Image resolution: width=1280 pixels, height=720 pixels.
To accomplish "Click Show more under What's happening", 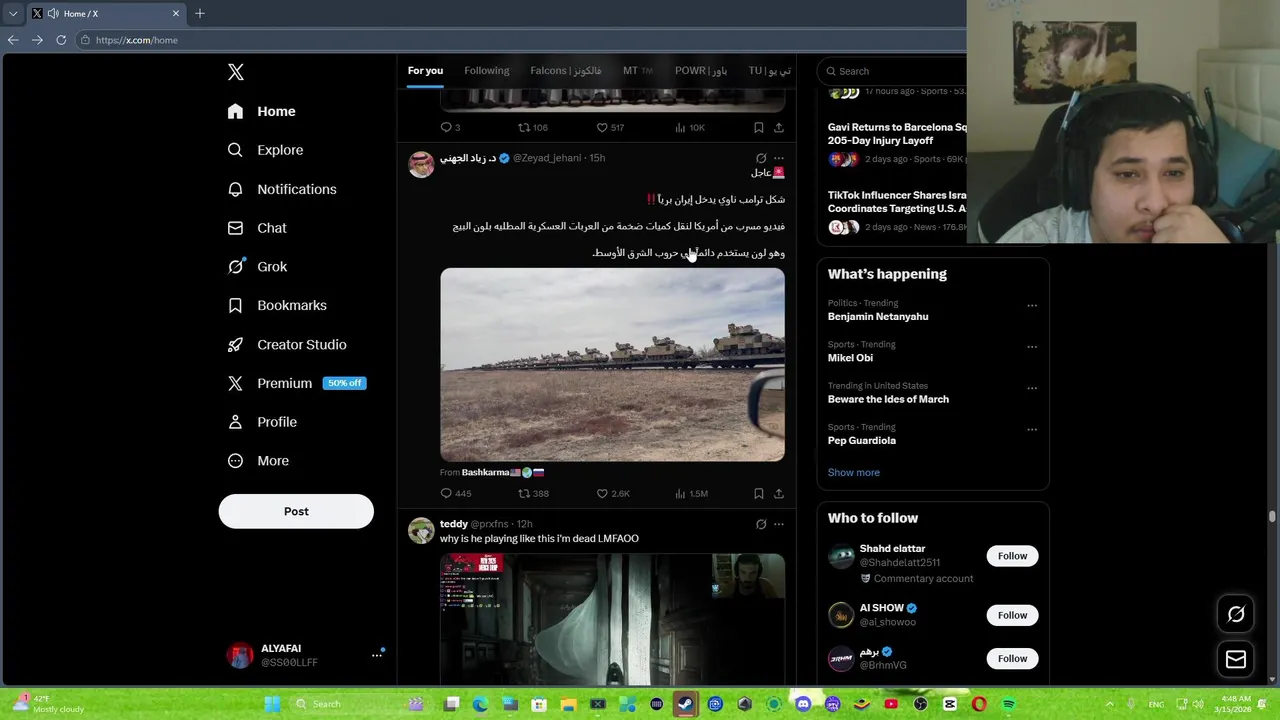I will (x=854, y=472).
